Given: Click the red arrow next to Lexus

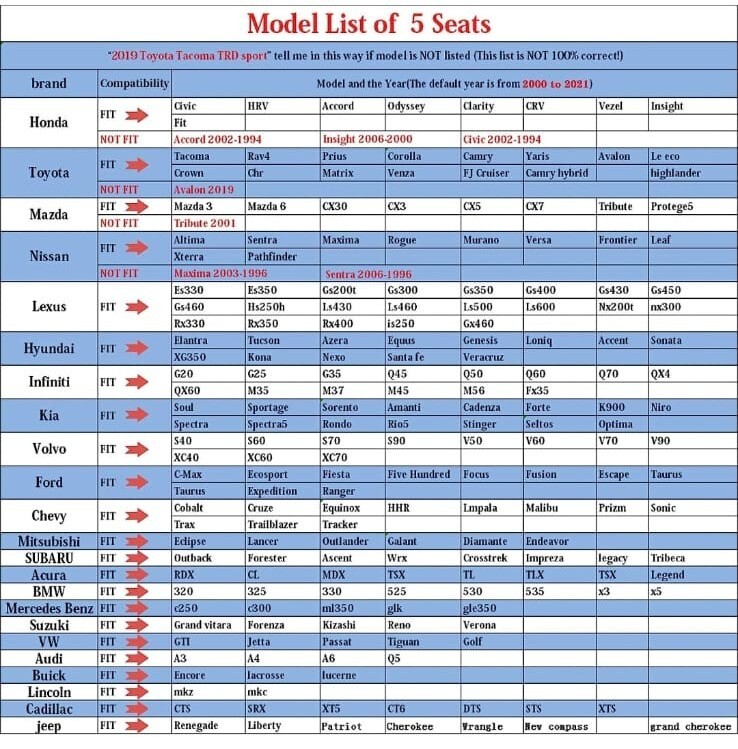Looking at the screenshot, I should click(137, 307).
